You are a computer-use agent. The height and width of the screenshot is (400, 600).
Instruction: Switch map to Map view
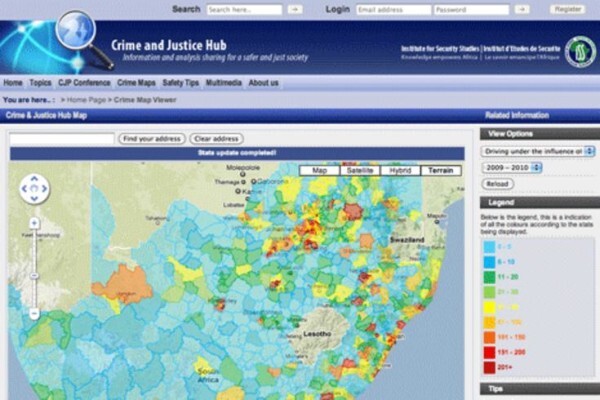(320, 171)
